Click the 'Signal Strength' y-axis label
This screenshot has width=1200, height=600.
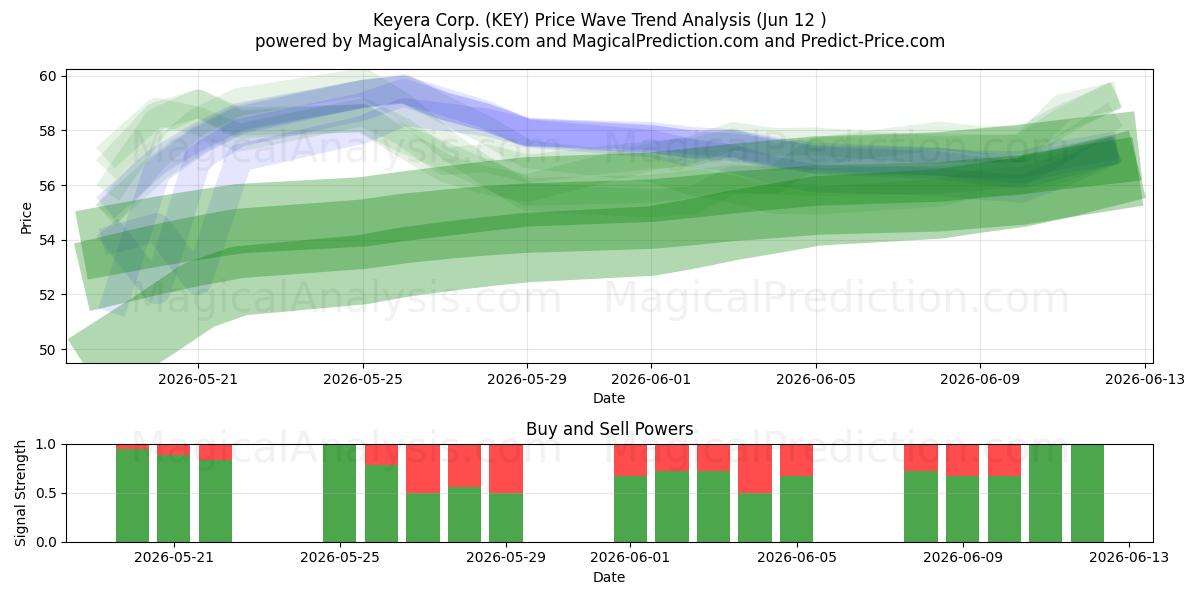[21, 493]
